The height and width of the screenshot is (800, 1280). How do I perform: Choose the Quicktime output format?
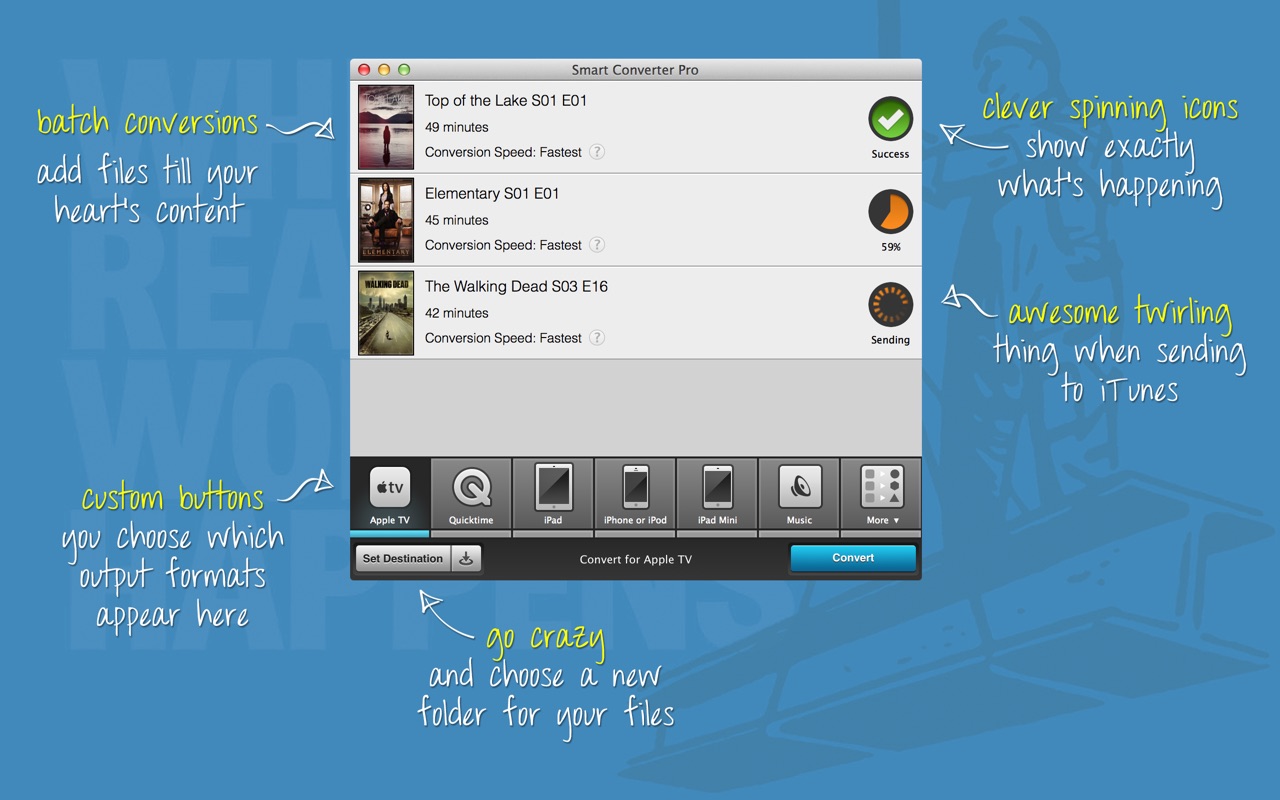(x=471, y=494)
